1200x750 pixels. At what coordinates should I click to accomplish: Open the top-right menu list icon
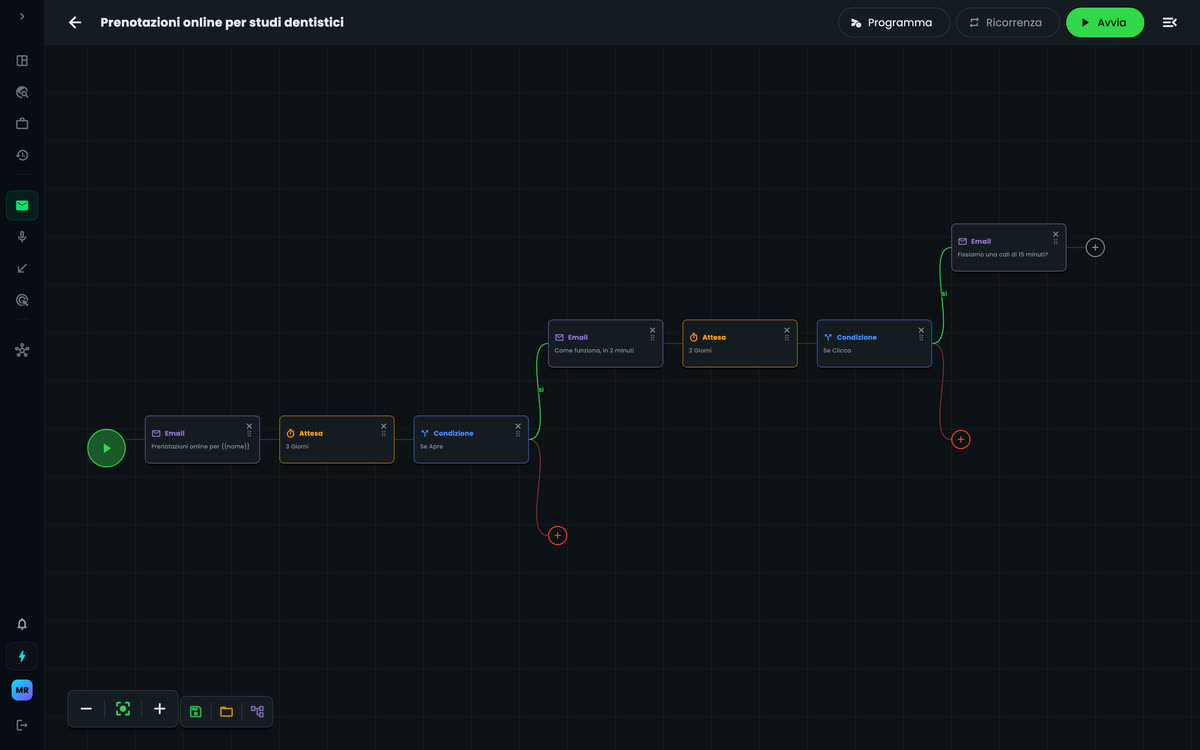[x=1170, y=22]
